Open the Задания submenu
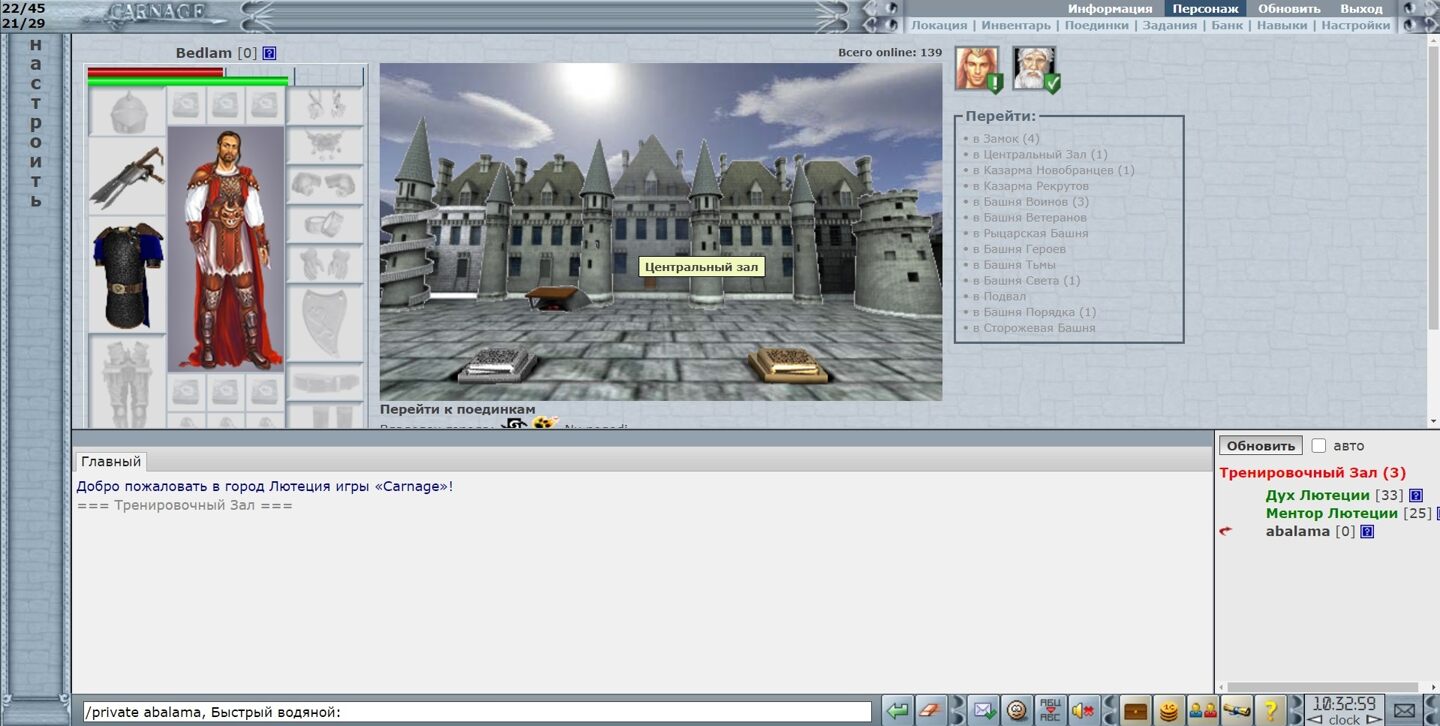The image size is (1440, 726). click(x=1170, y=25)
